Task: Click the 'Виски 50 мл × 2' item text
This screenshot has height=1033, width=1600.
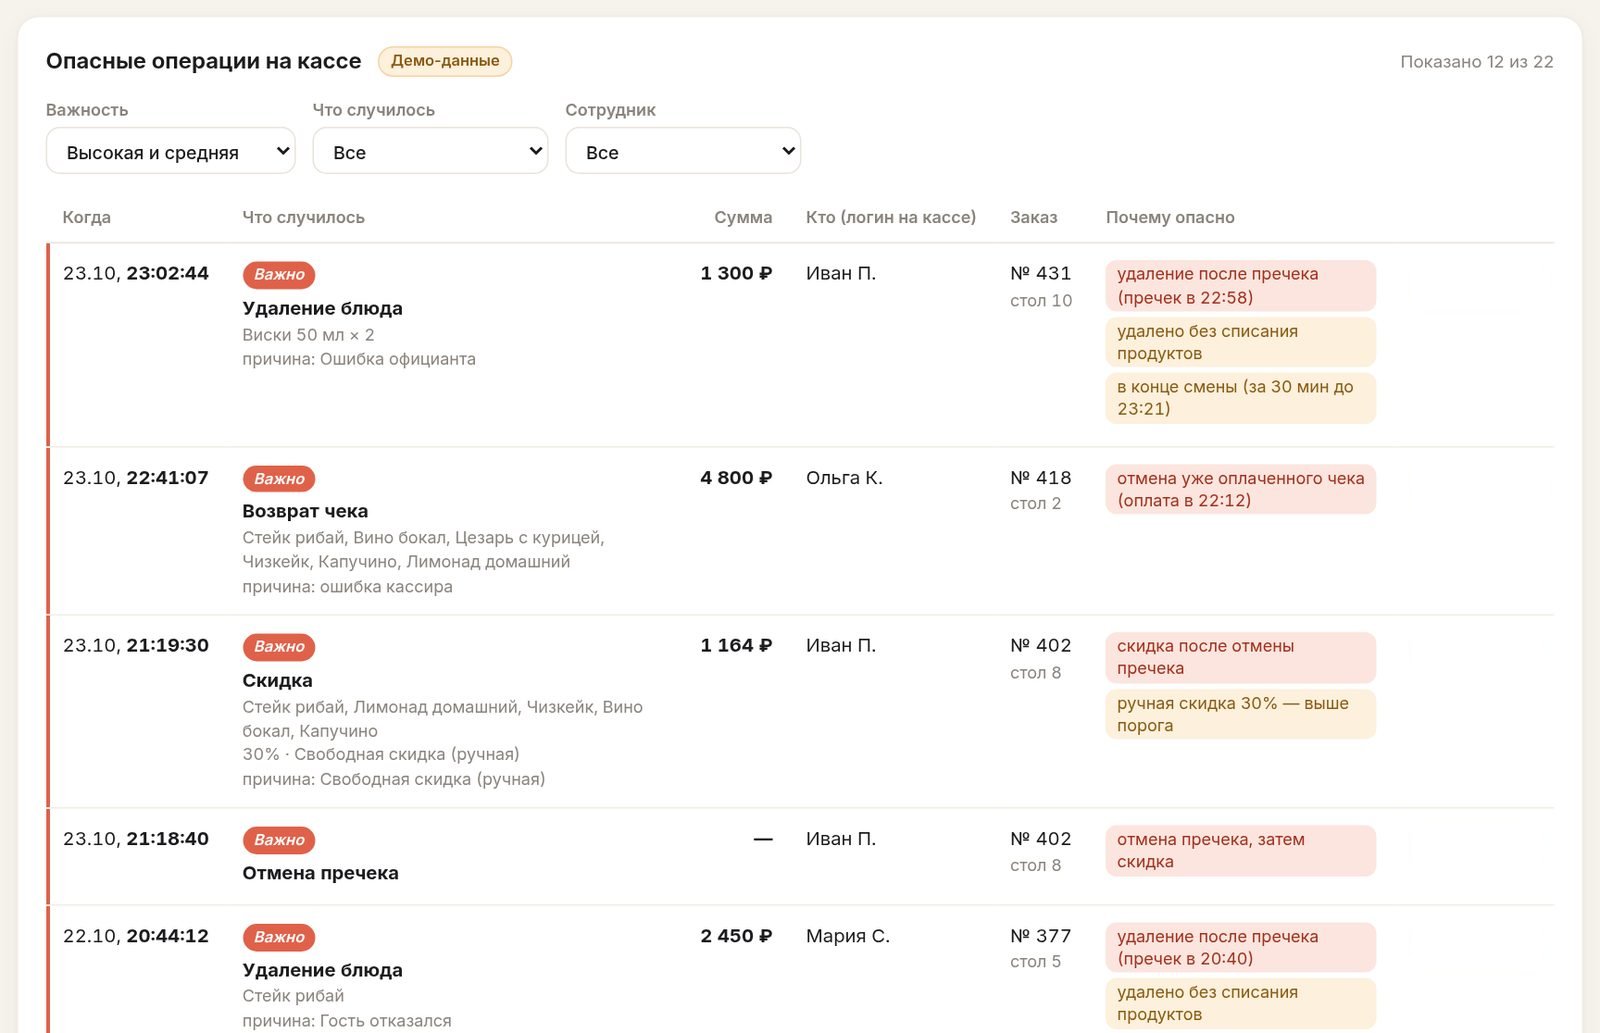Action: (x=308, y=335)
